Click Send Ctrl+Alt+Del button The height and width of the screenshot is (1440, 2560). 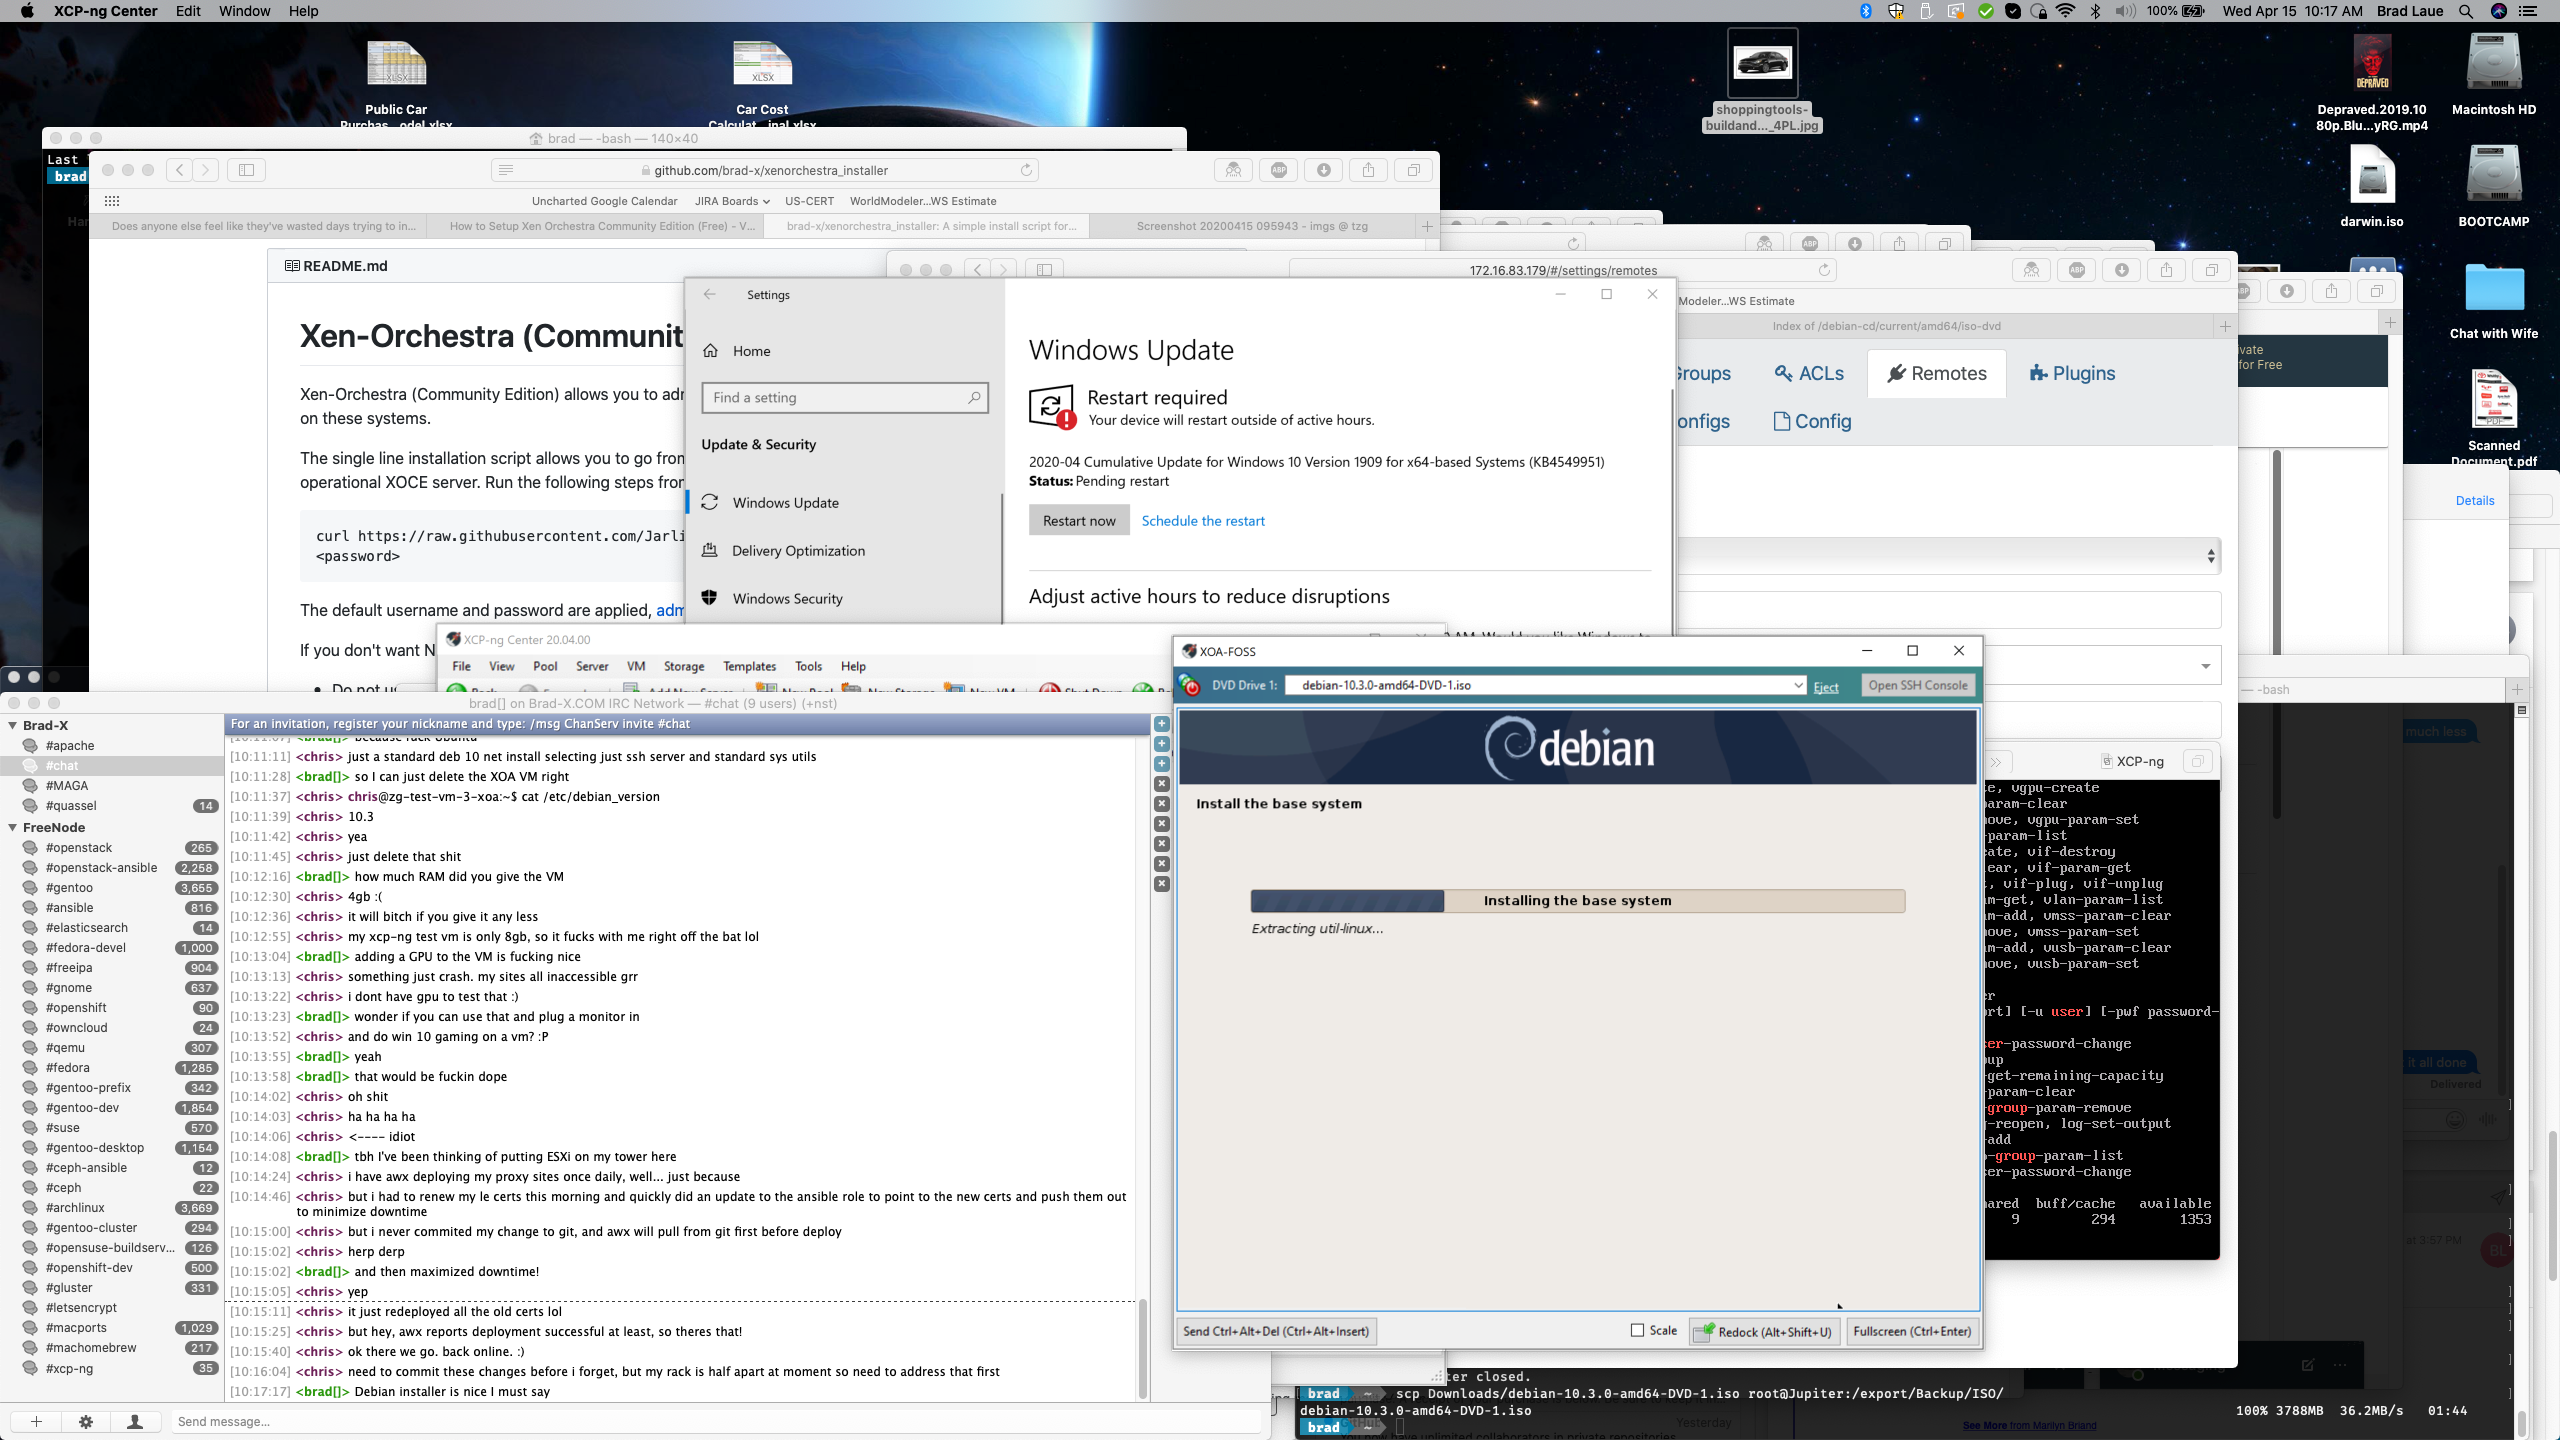(x=1276, y=1331)
